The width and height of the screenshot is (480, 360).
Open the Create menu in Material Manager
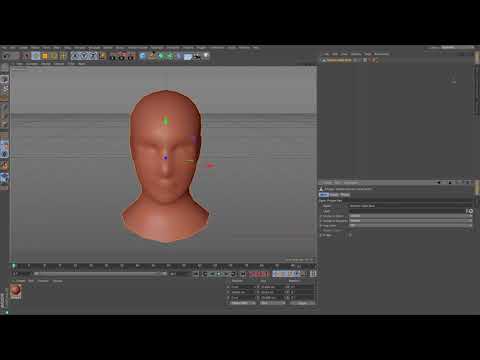pyautogui.click(x=19, y=281)
